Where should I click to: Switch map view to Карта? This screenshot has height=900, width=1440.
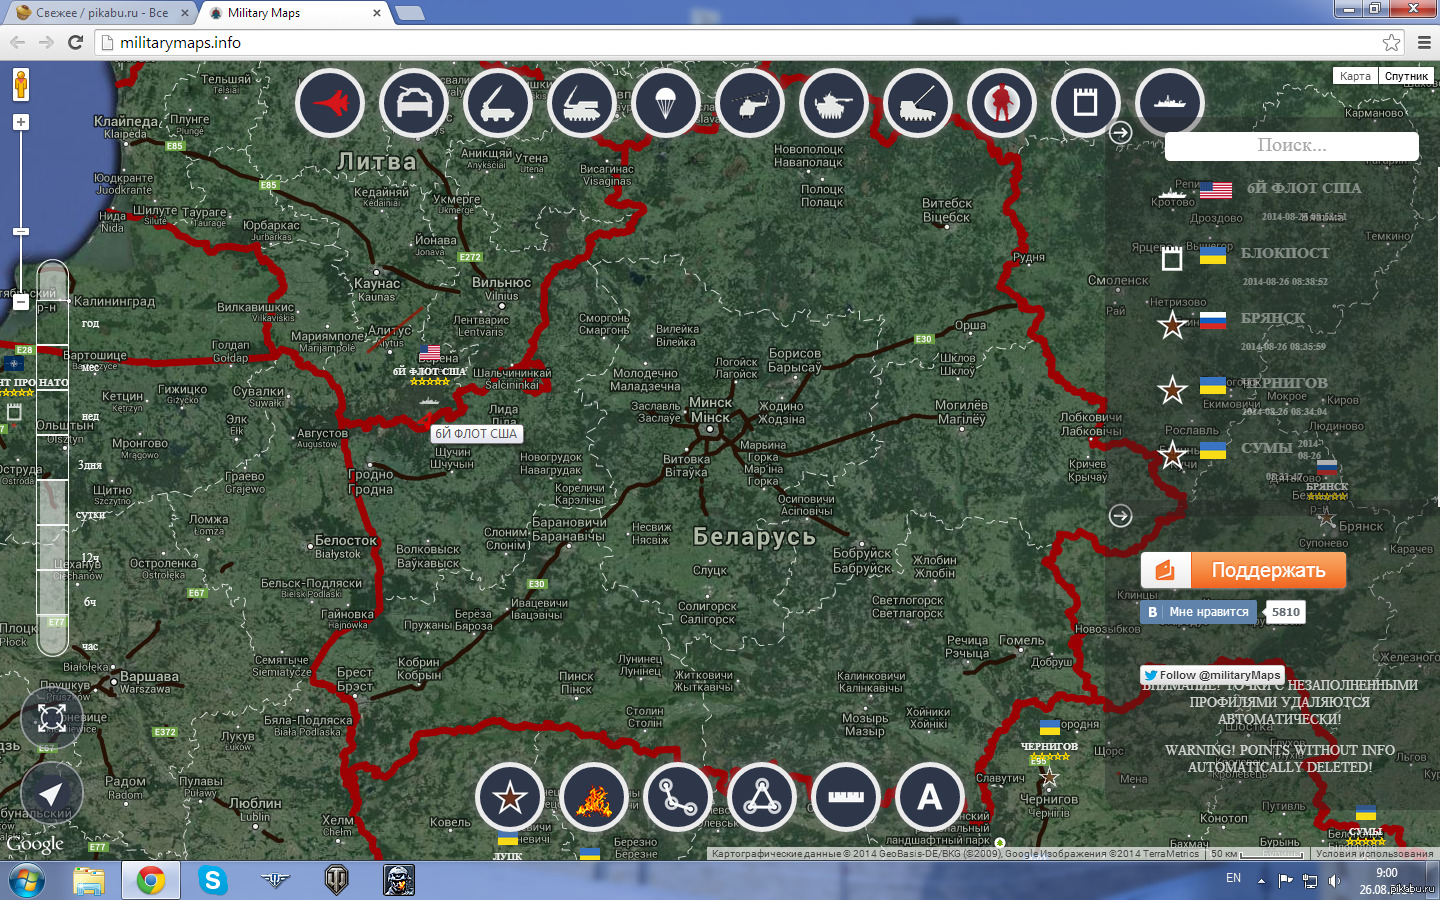pos(1355,76)
